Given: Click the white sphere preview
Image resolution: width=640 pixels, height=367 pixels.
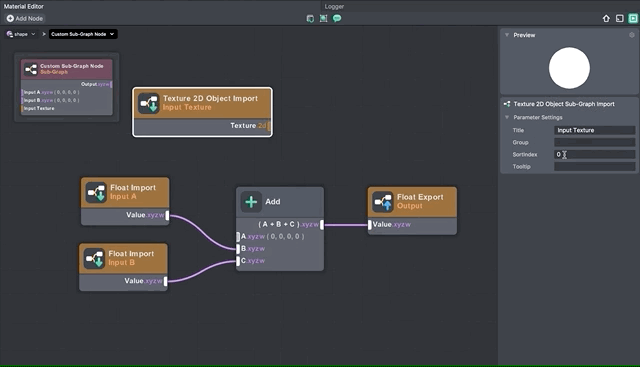Looking at the screenshot, I should tap(569, 68).
